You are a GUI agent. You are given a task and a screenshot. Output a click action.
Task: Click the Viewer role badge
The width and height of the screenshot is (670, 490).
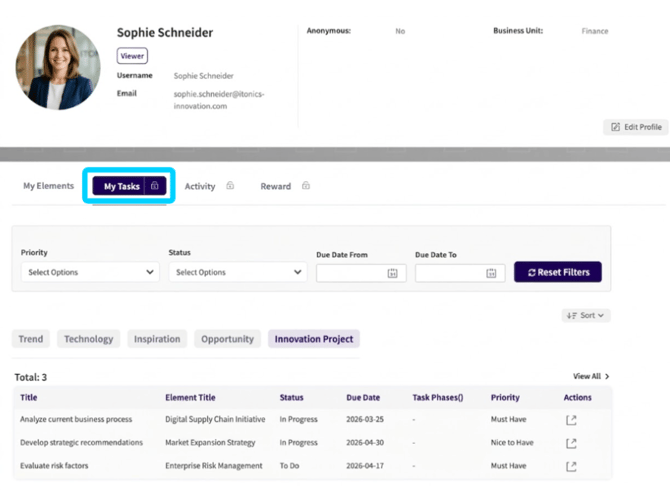[x=132, y=56]
